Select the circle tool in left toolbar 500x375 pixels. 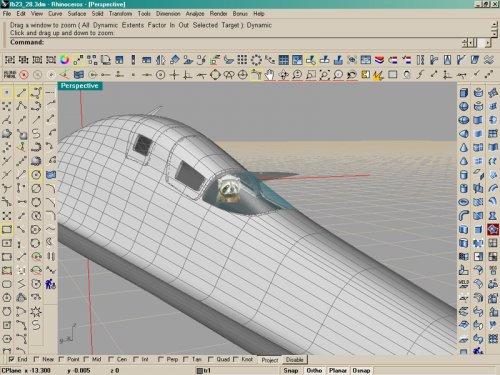tap(36, 175)
